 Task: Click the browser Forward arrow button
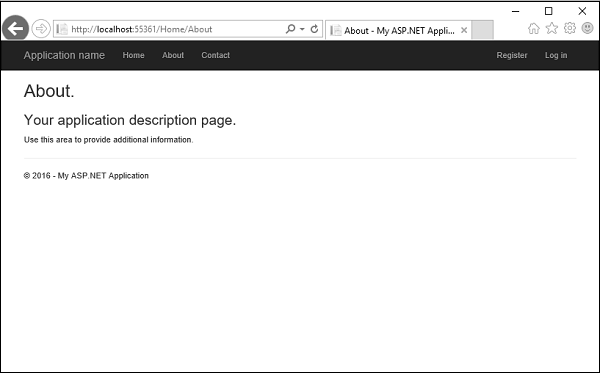(x=41, y=29)
